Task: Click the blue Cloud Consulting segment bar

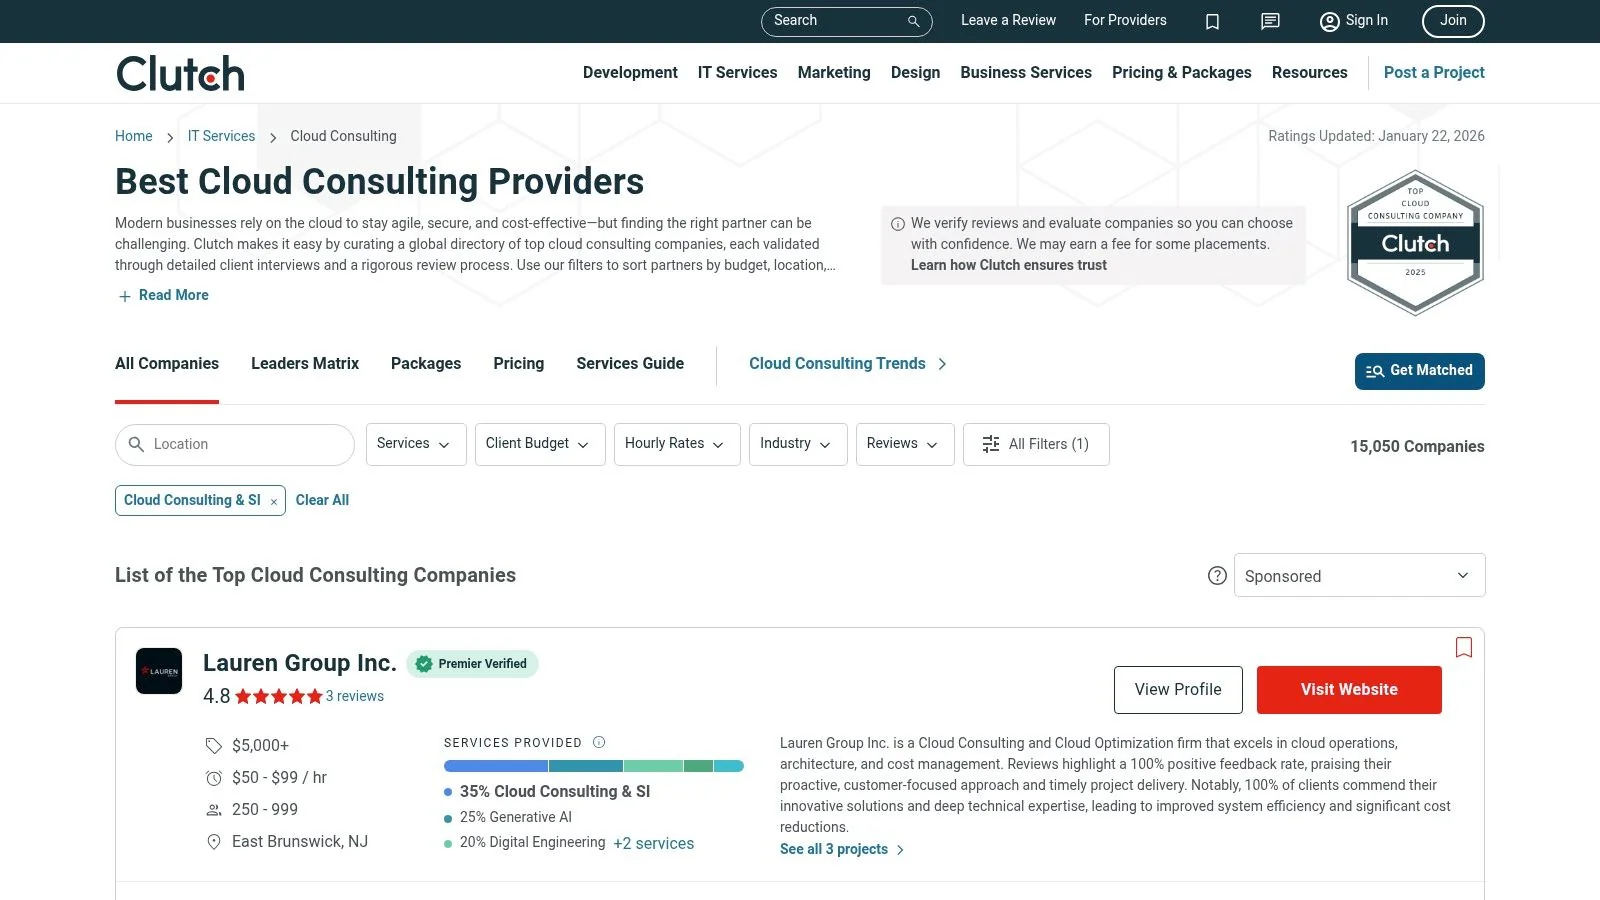Action: point(495,765)
